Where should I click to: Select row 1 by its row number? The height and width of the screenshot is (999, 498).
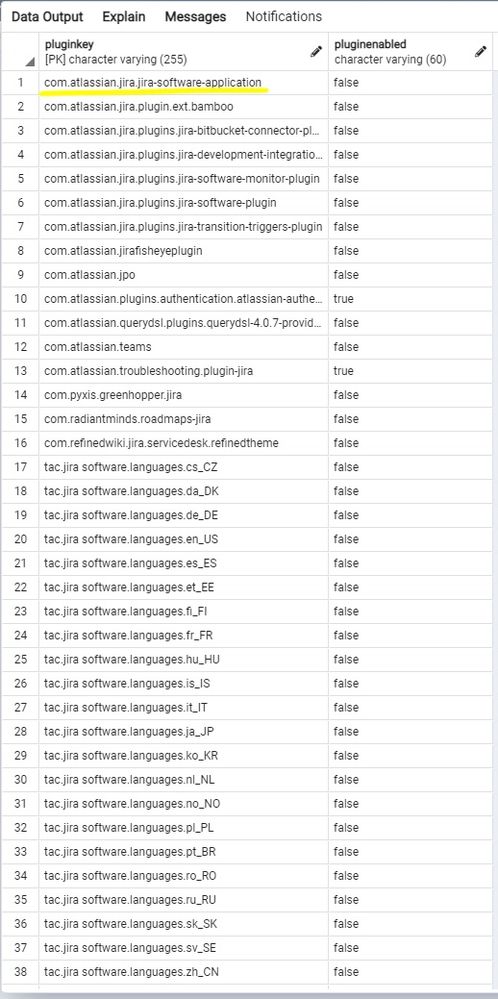pos(20,83)
